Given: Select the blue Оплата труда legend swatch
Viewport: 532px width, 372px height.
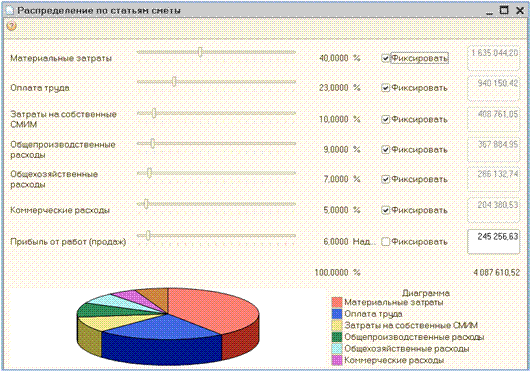Looking at the screenshot, I should [x=337, y=314].
